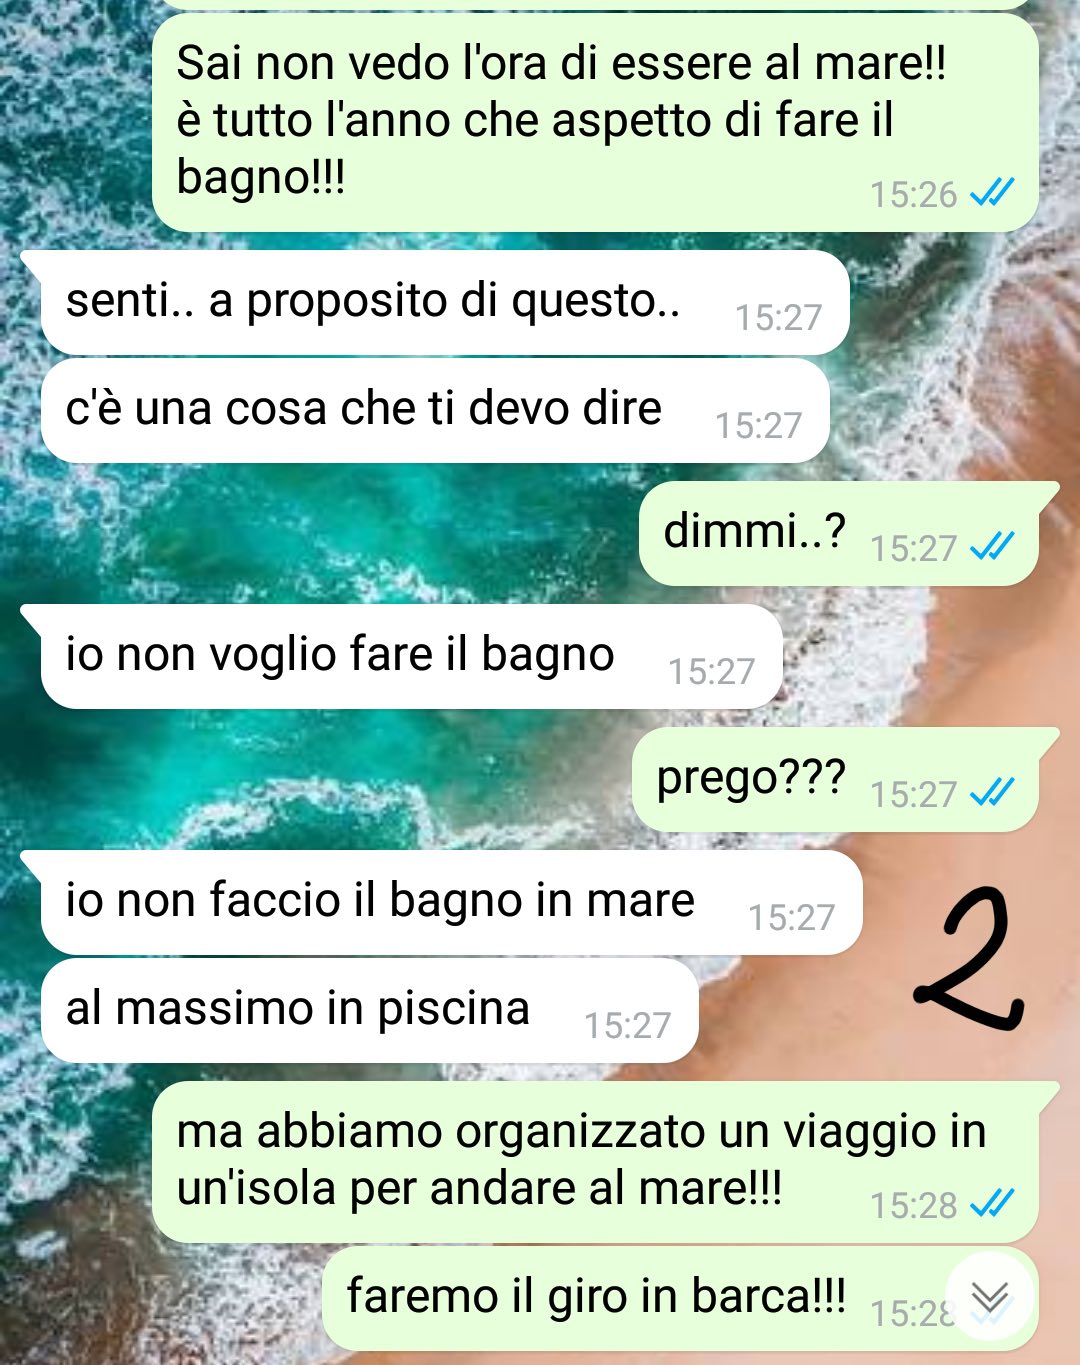Click the read checkmarks on 'dimmi..?' message
The width and height of the screenshot is (1080, 1365).
[x=992, y=546]
